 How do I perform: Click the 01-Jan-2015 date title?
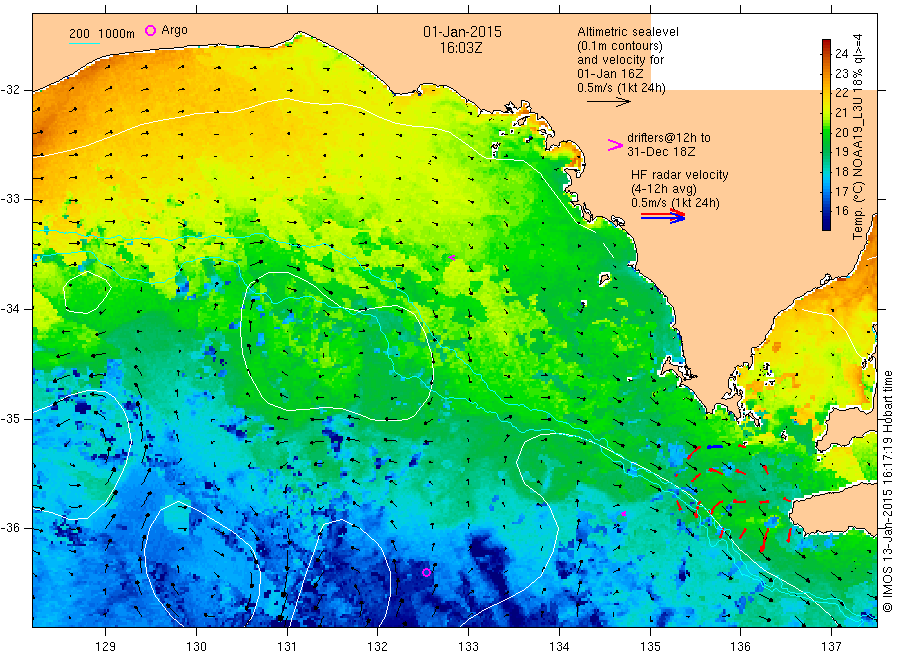pyautogui.click(x=462, y=32)
